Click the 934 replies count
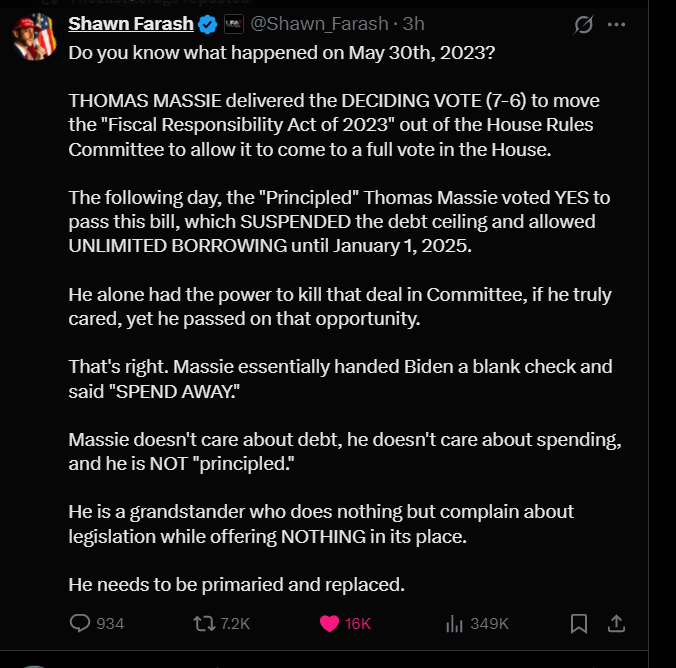This screenshot has width=676, height=668. click(x=110, y=623)
